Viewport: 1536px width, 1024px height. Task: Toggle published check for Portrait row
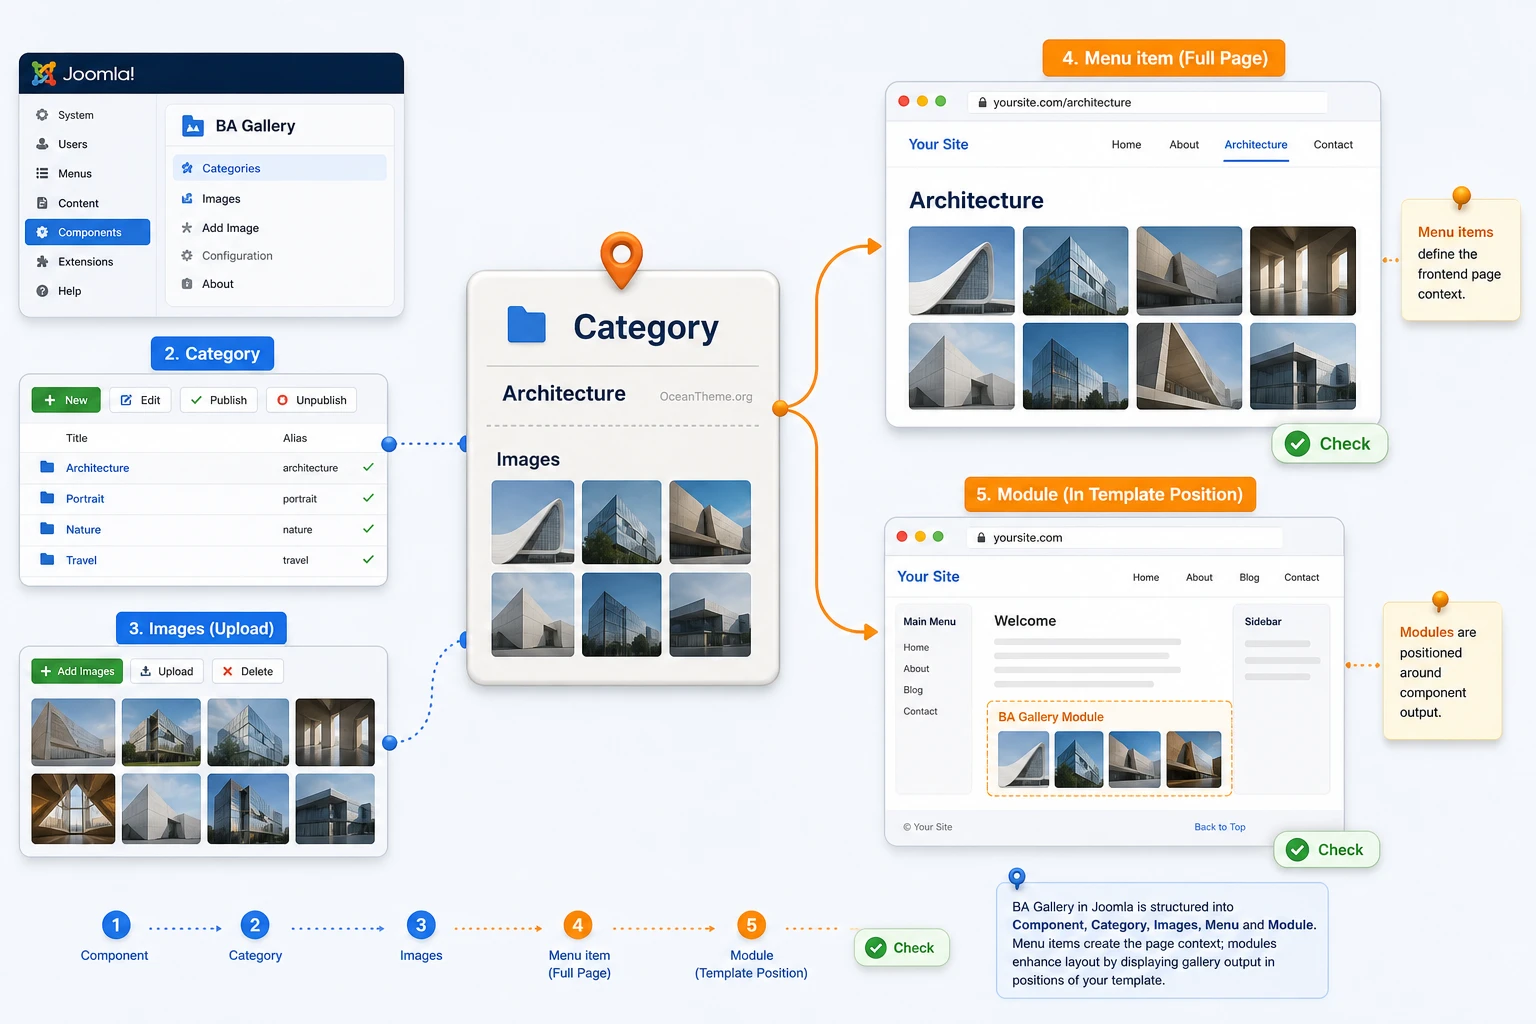[x=368, y=498]
